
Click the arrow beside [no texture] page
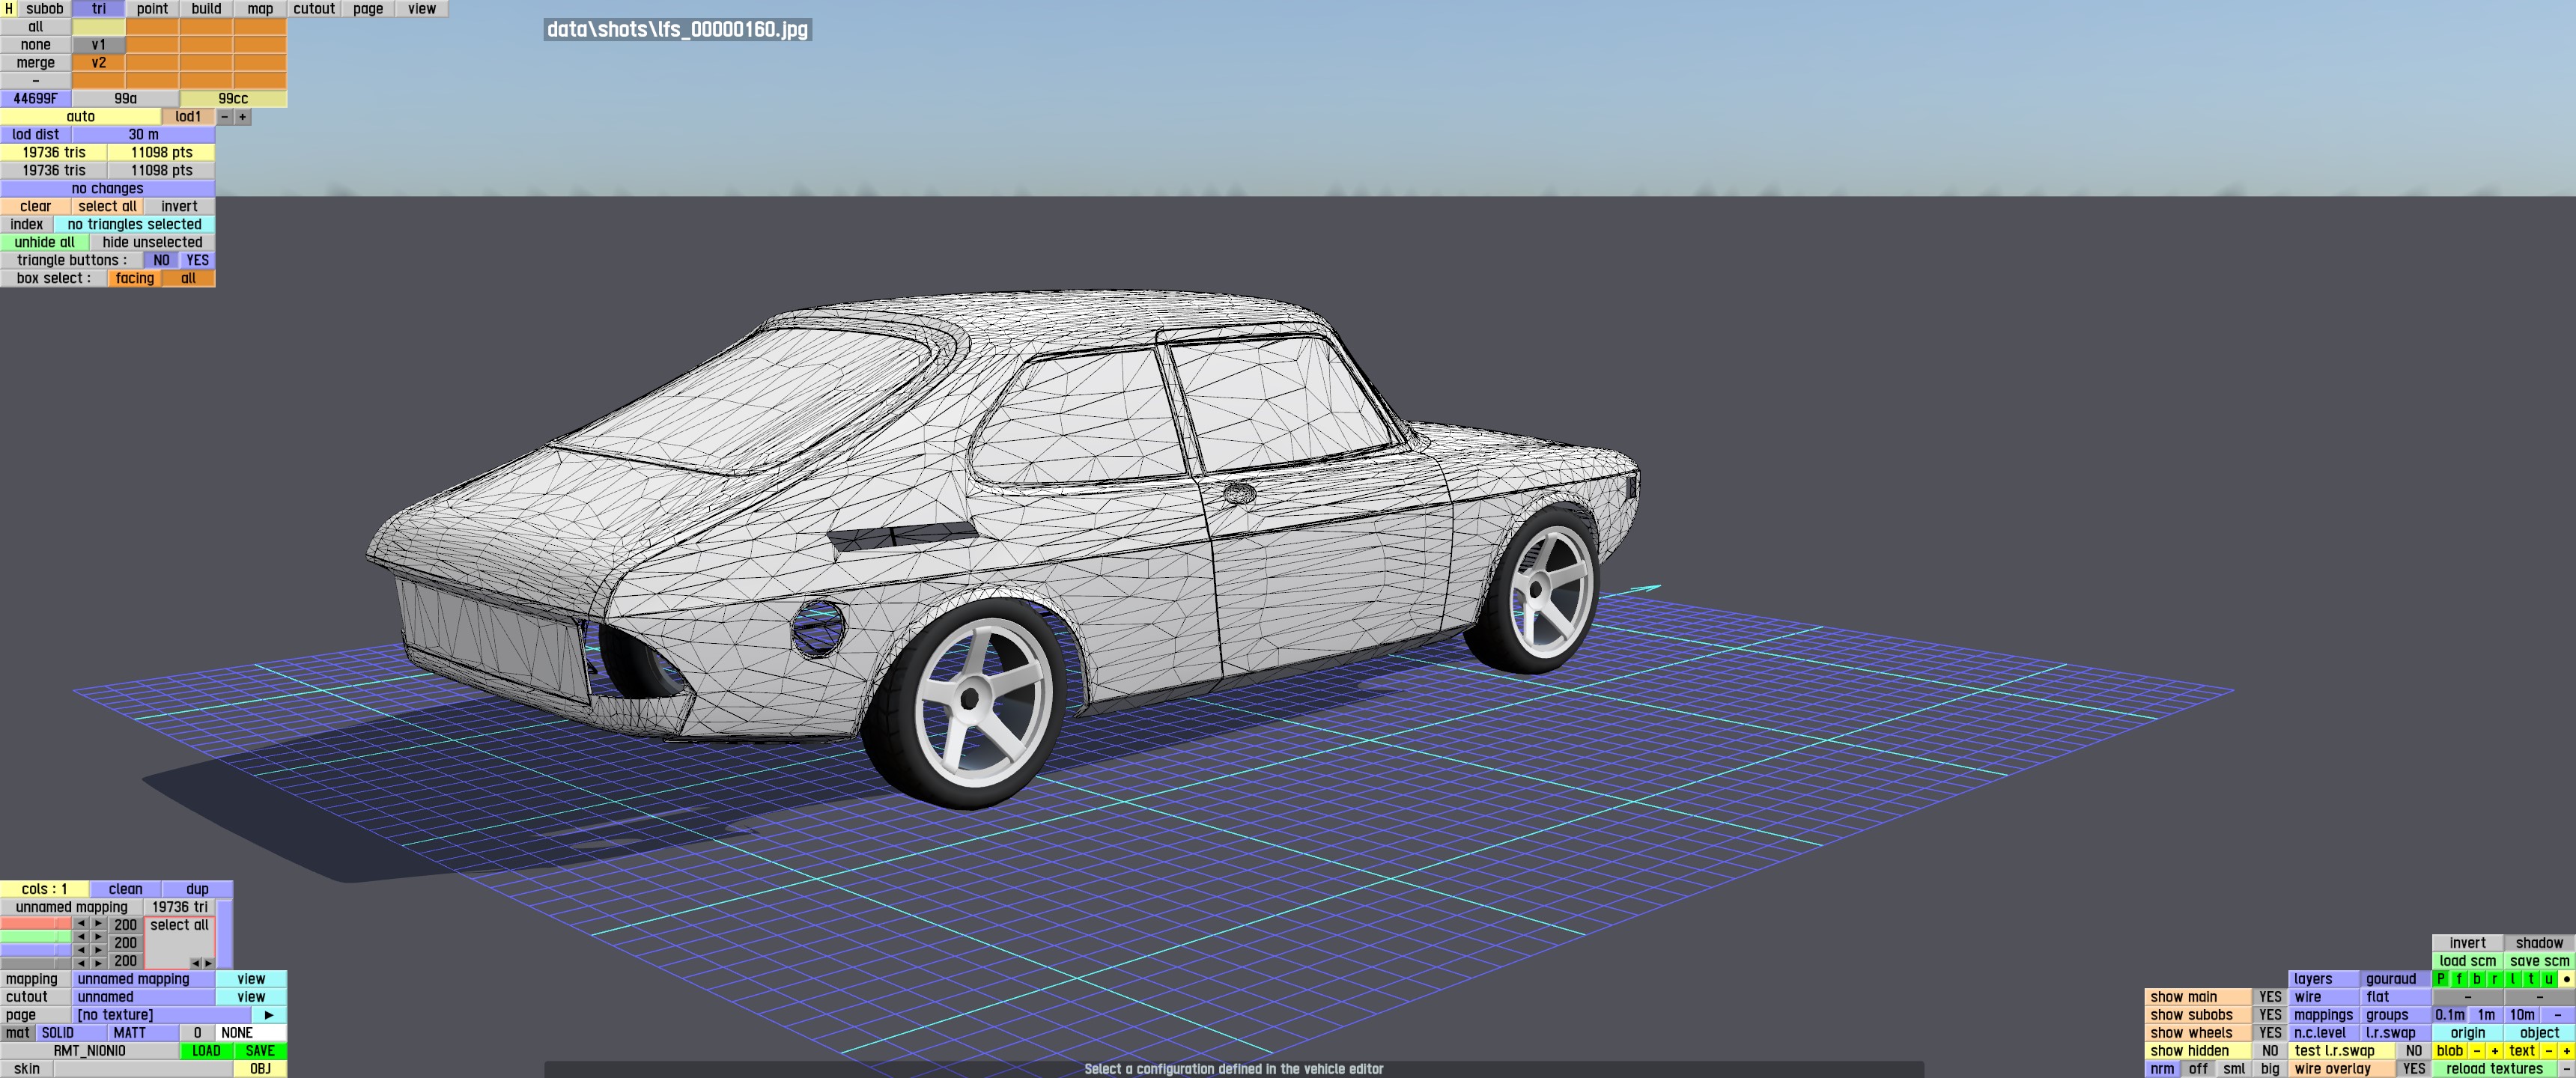pos(268,1015)
